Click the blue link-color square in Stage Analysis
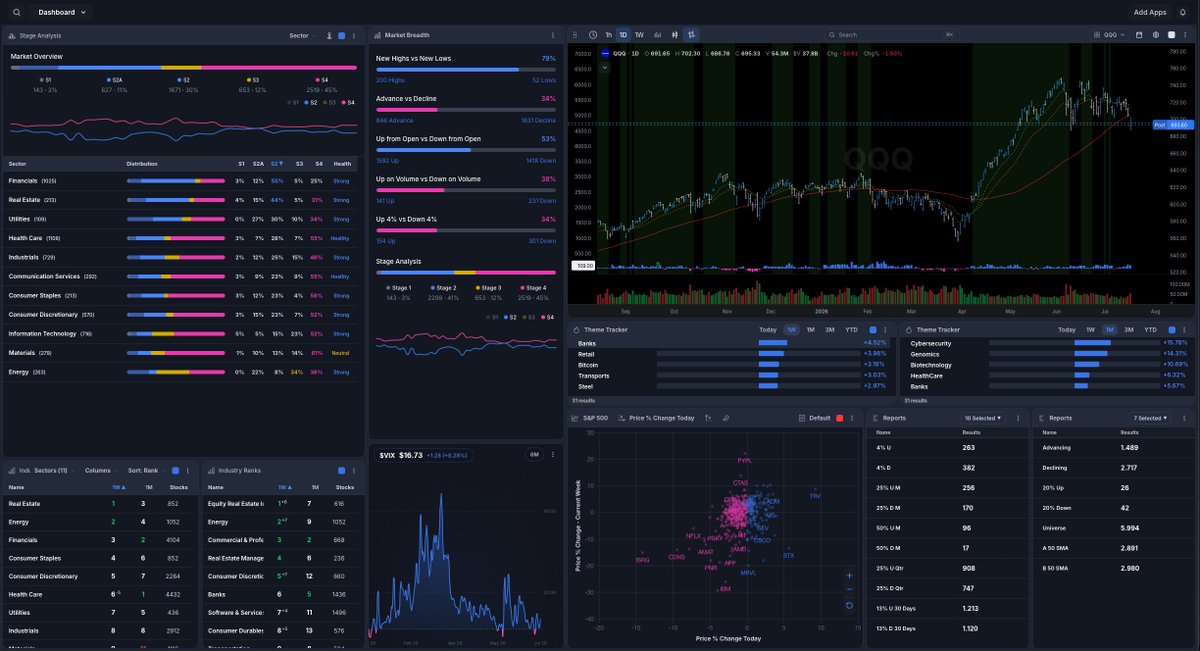Viewport: 1200px width, 651px height. 341,35
